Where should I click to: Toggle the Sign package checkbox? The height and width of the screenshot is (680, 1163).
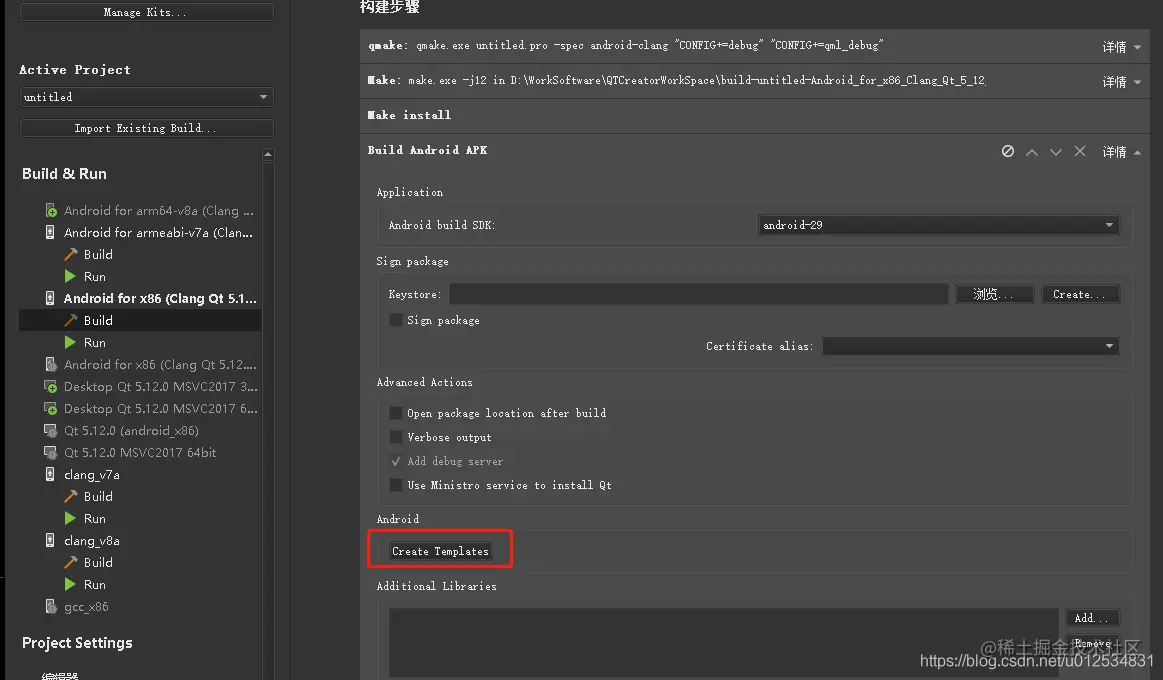click(x=396, y=320)
